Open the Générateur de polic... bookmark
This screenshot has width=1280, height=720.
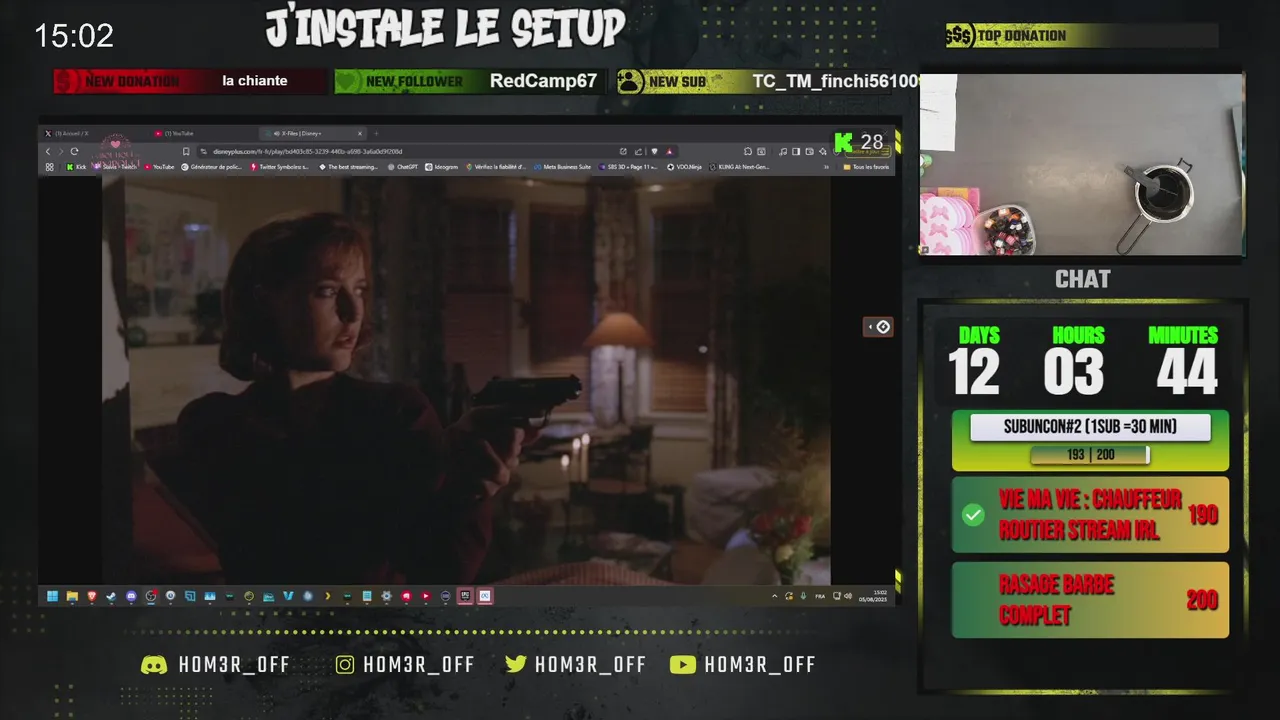pyautogui.click(x=211, y=167)
